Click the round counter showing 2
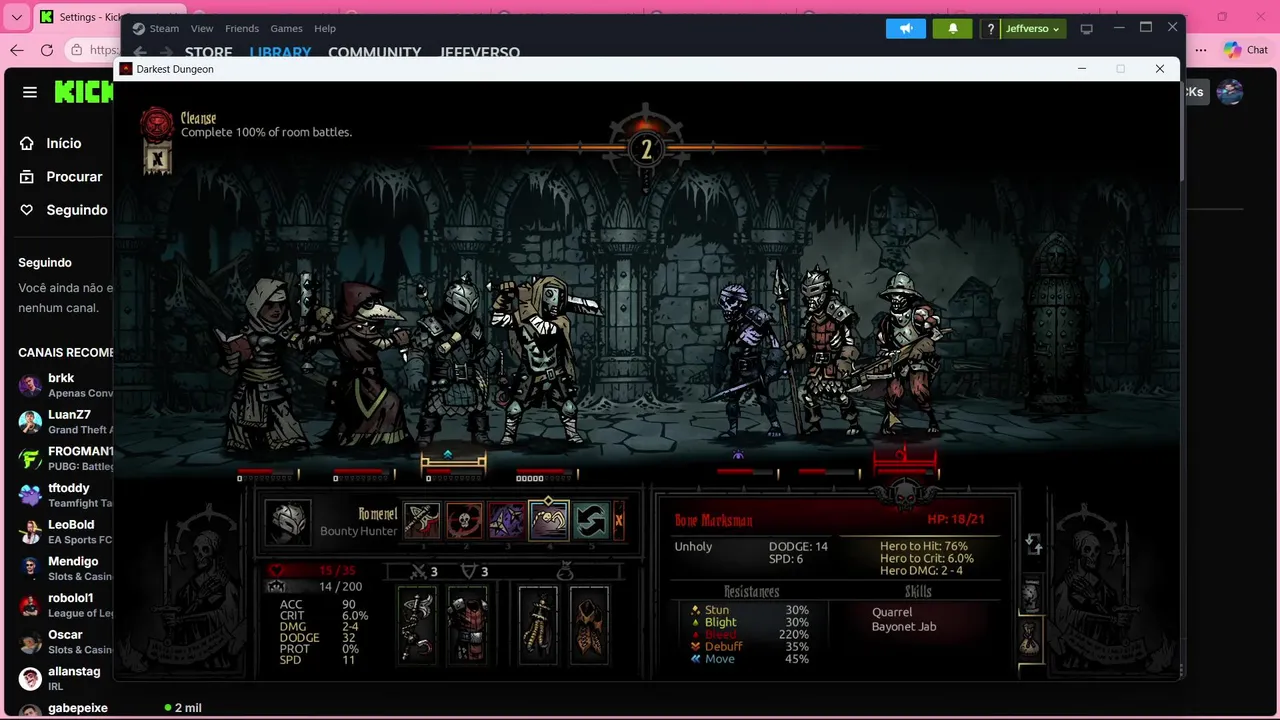Image resolution: width=1280 pixels, height=720 pixels. point(646,150)
